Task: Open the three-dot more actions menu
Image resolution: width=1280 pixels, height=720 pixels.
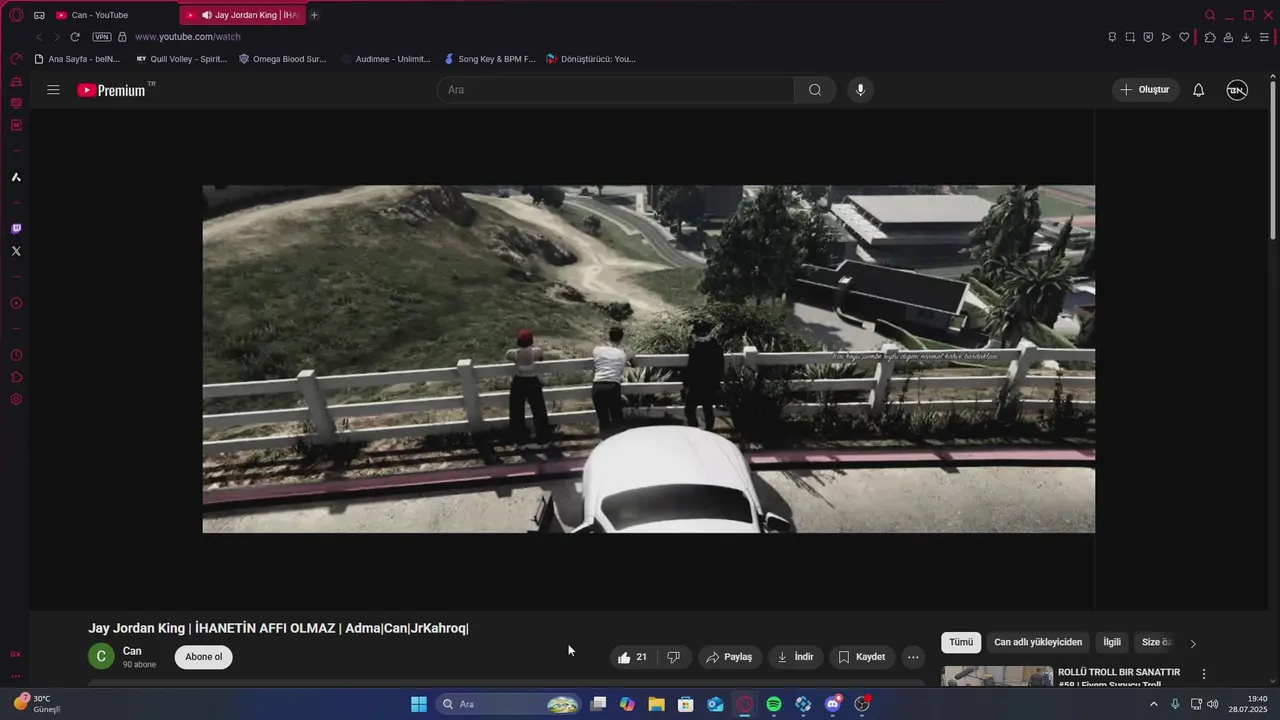Action: click(x=912, y=657)
